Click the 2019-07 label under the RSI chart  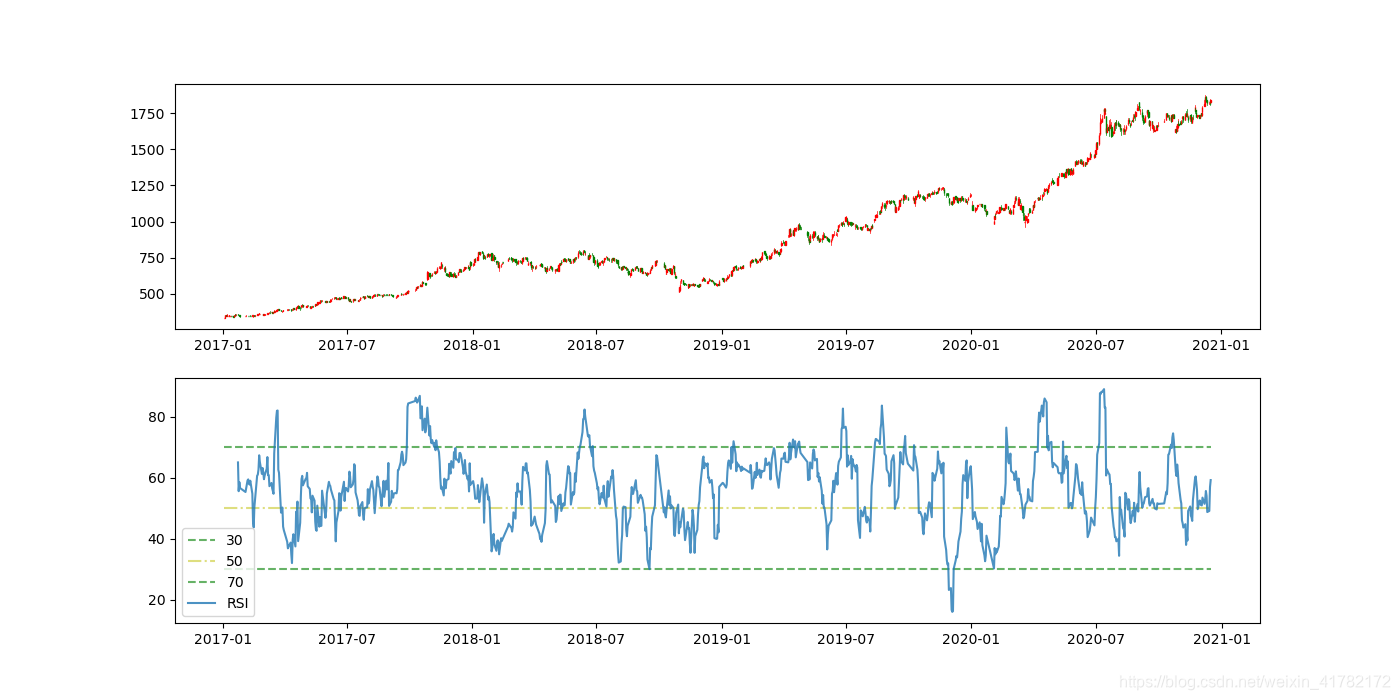846,639
